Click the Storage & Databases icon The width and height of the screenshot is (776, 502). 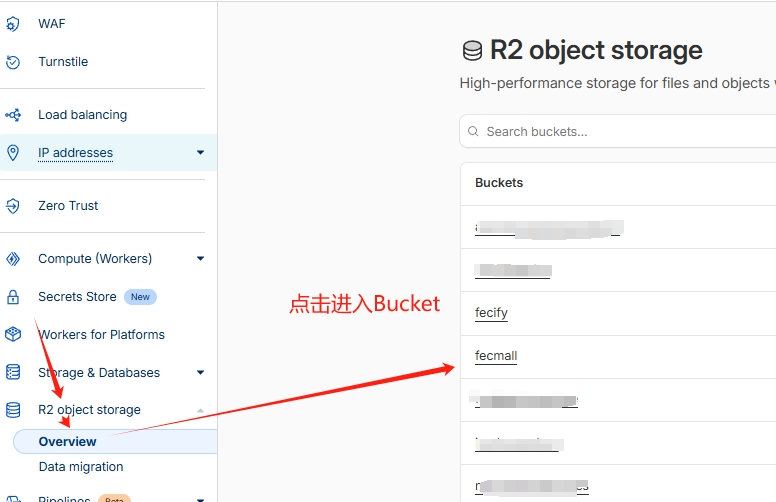[13, 373]
